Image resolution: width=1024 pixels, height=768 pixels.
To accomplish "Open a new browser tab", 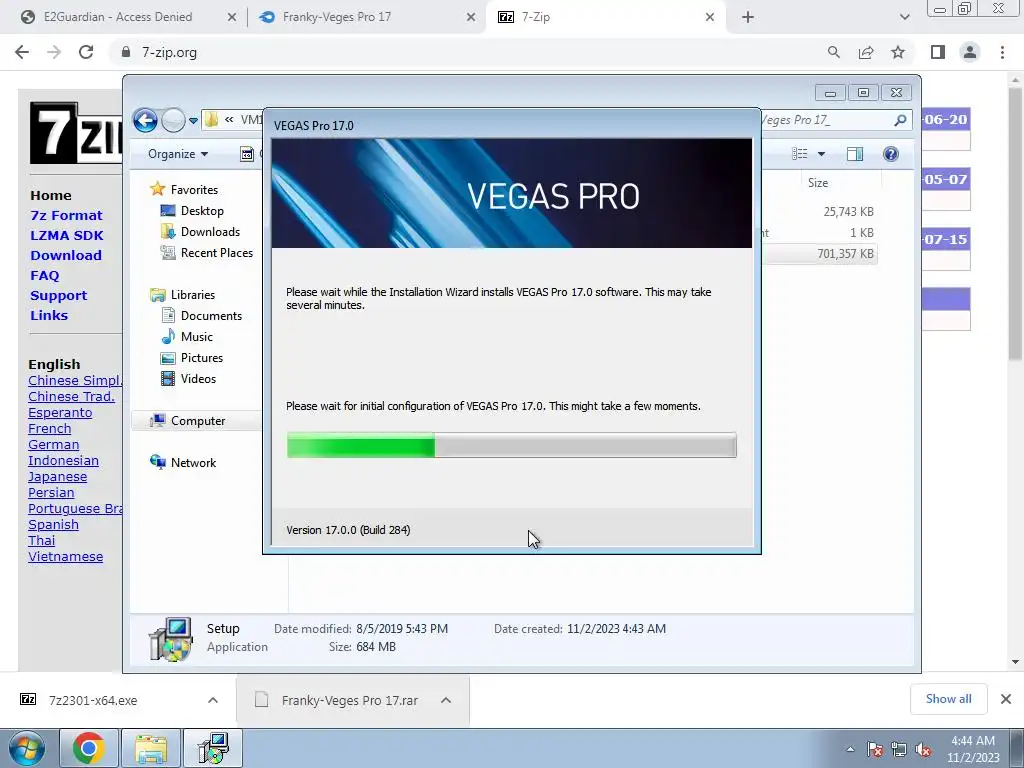I will tap(748, 18).
